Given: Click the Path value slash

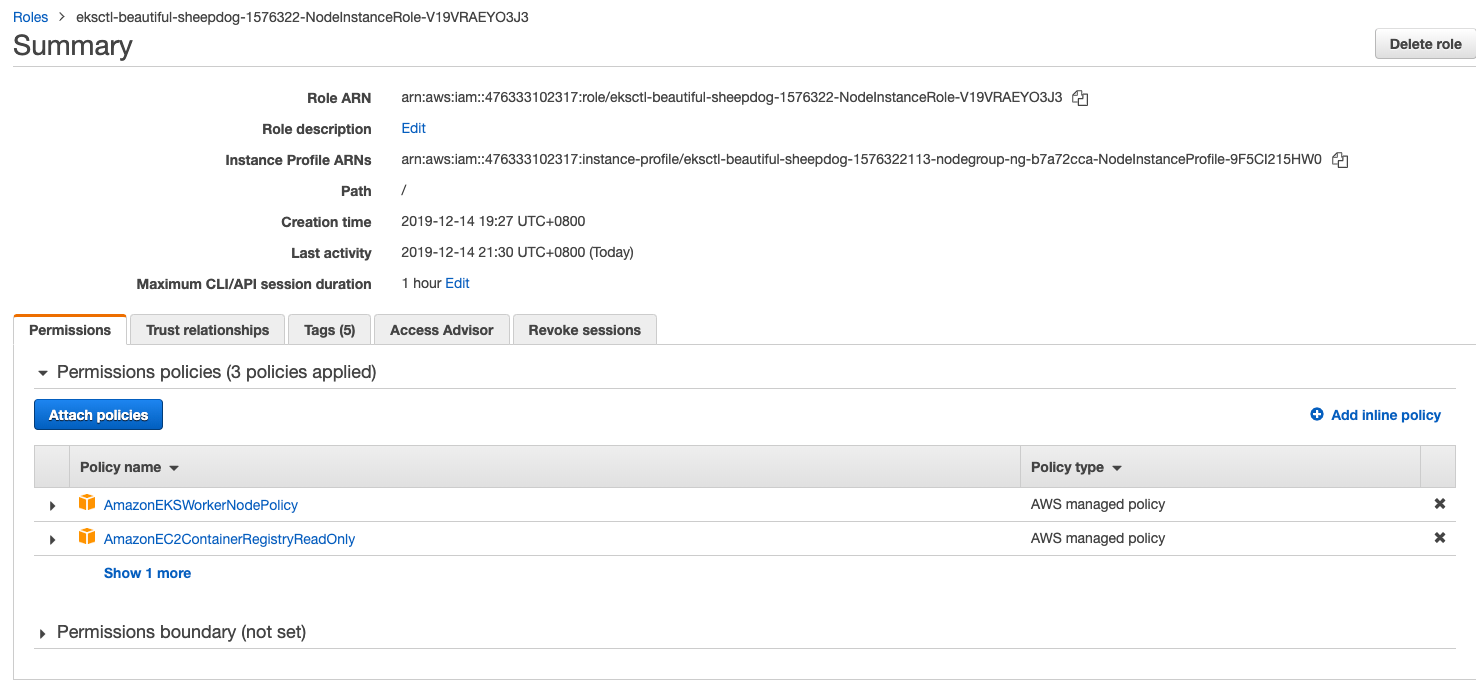Looking at the screenshot, I should pos(403,190).
